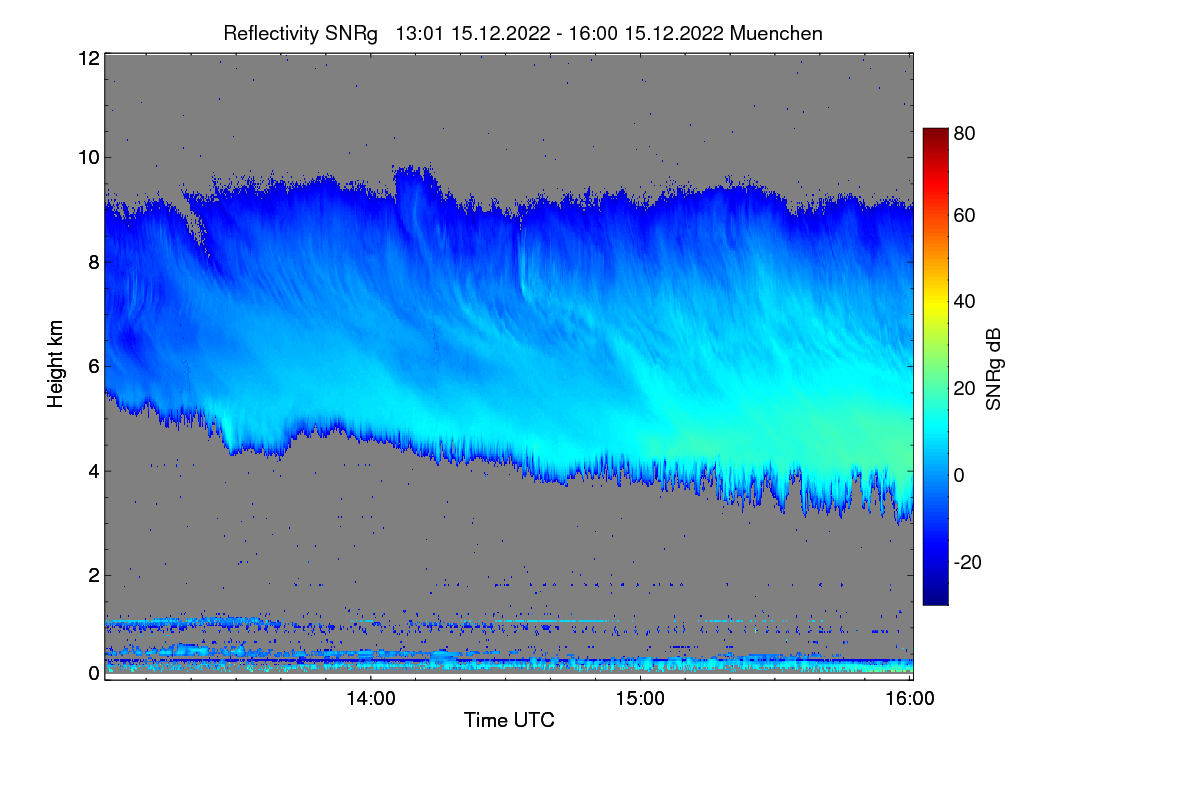Click the 'Time UTC' axis label

click(509, 720)
